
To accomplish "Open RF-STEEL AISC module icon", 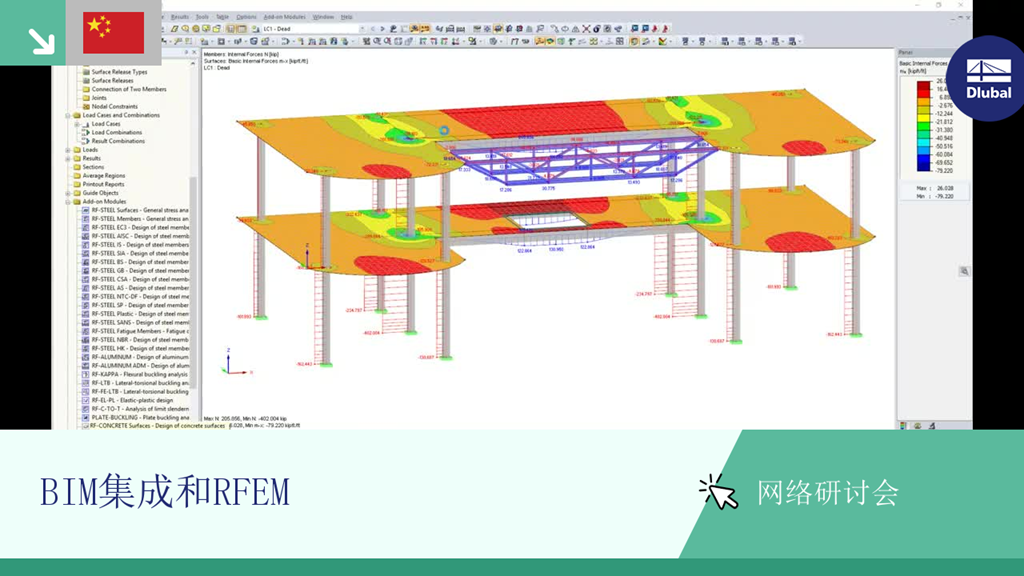I will click(x=86, y=236).
